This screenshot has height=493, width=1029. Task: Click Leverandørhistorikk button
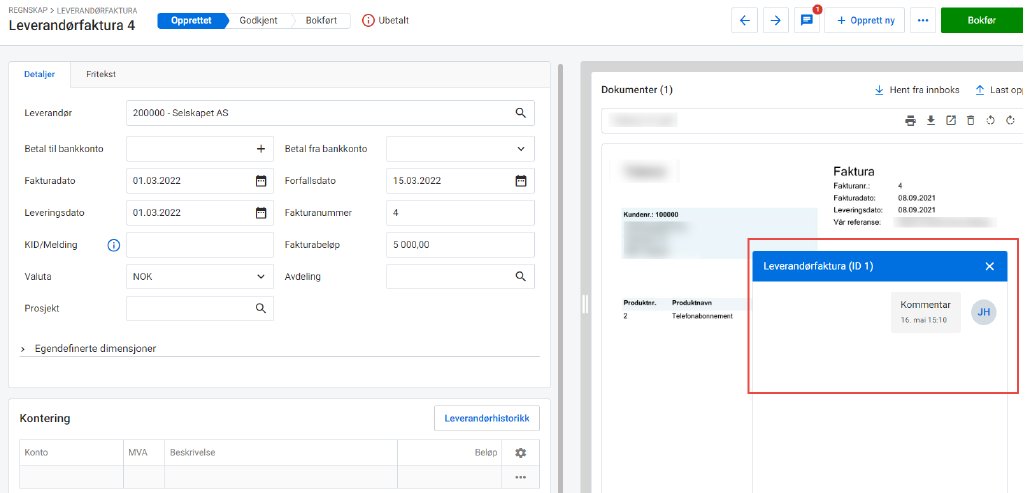[x=486, y=418]
